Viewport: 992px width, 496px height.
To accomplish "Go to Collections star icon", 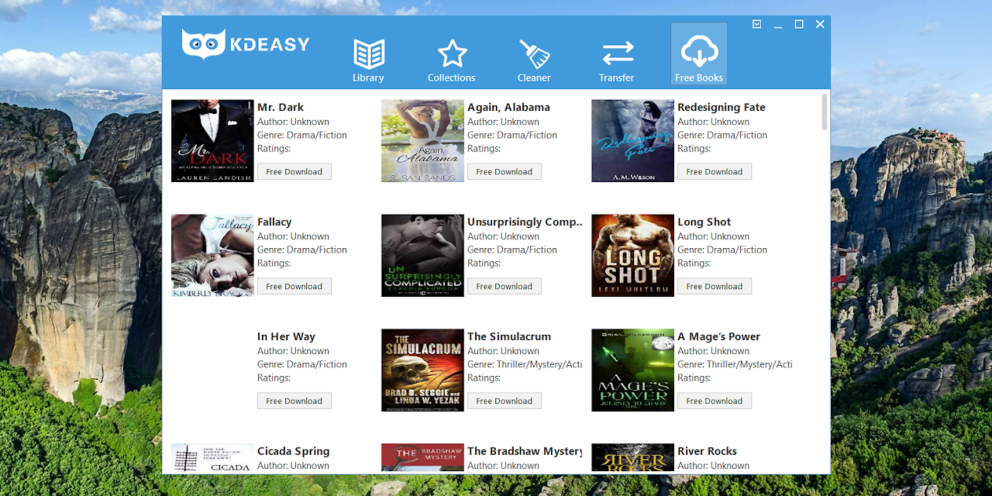I will coord(451,60).
